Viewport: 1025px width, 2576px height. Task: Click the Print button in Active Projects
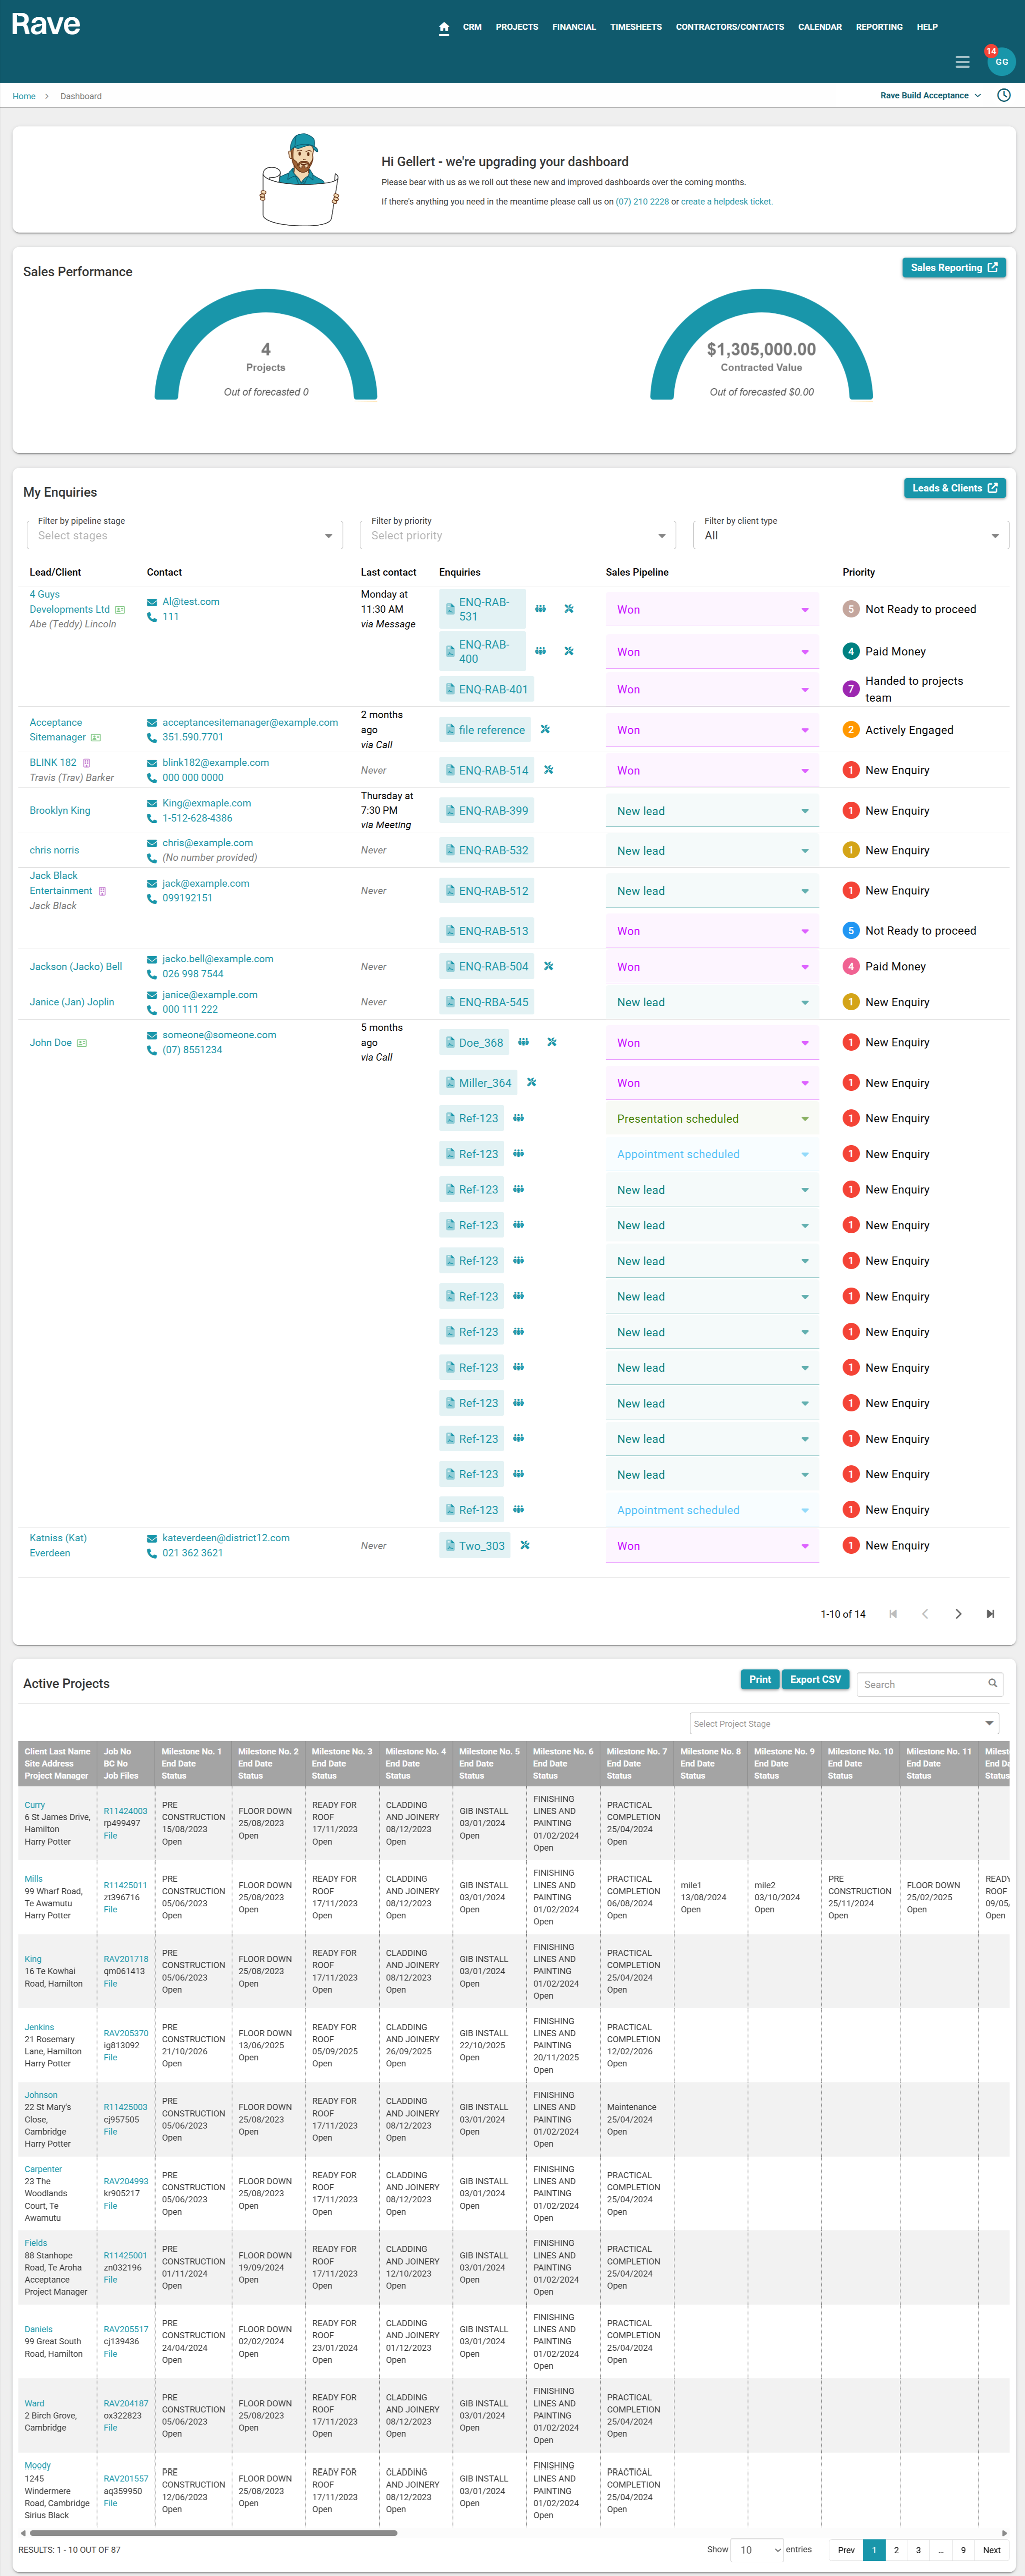(760, 1680)
